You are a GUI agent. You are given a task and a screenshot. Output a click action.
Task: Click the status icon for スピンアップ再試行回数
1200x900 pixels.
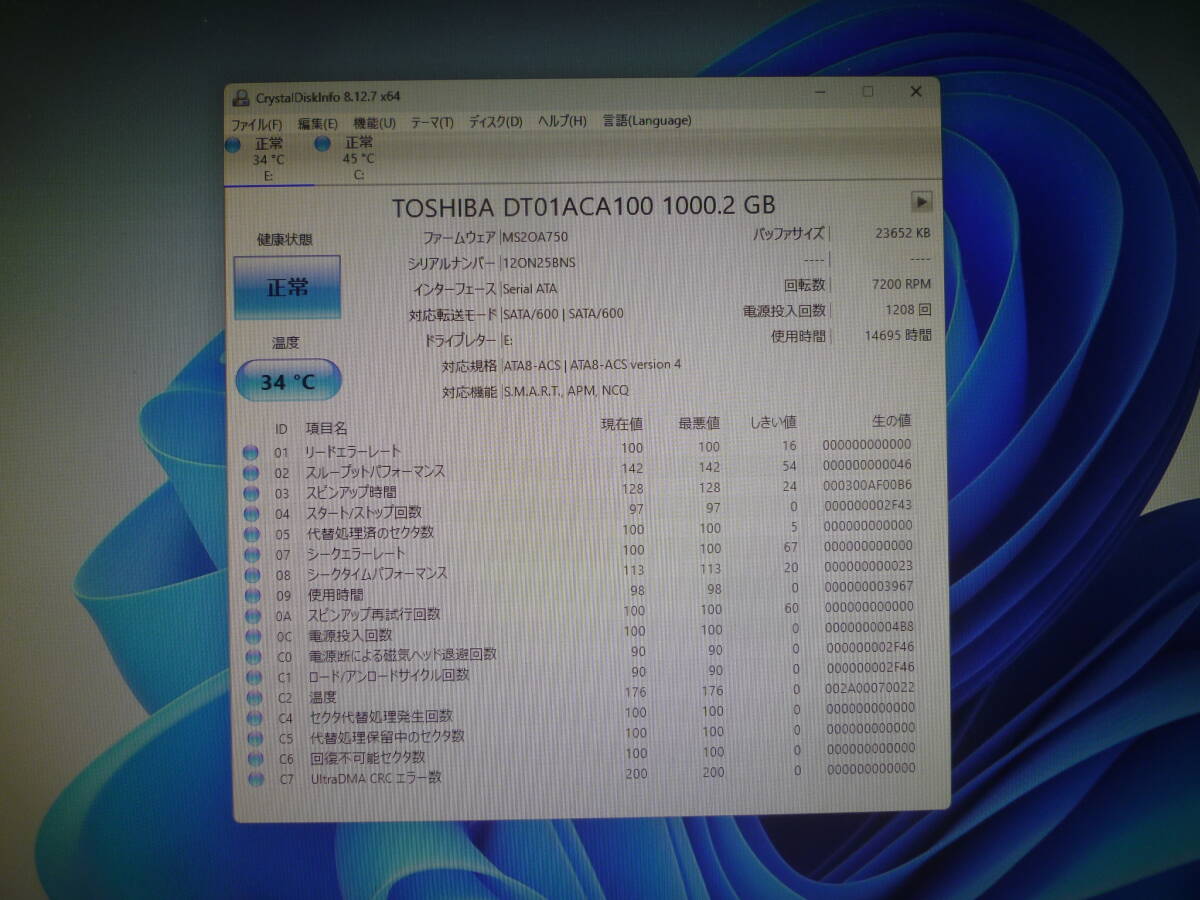252,615
